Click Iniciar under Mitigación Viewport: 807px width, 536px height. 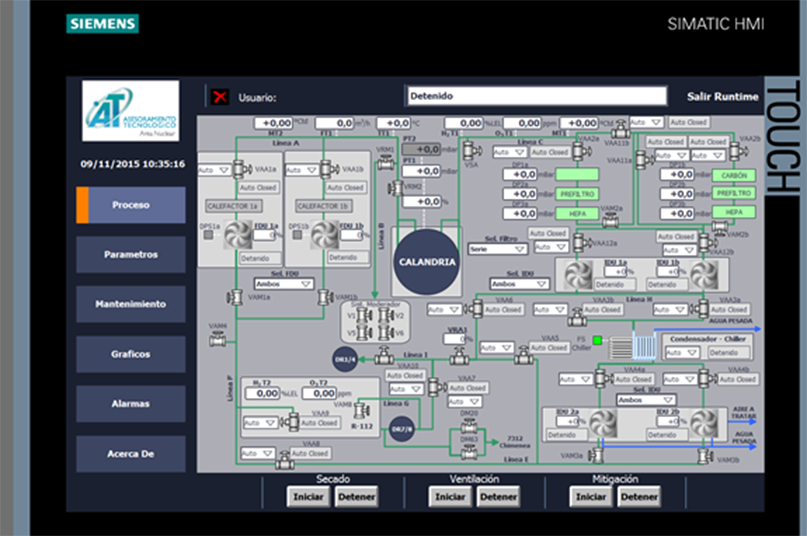[591, 497]
